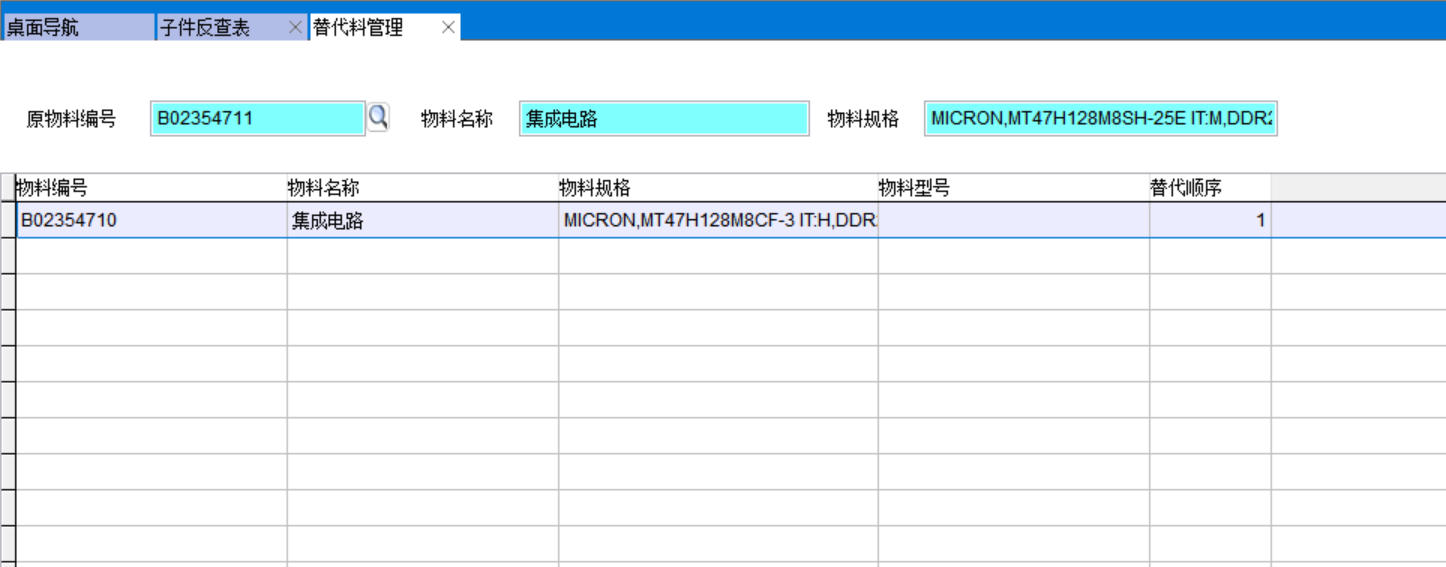Click the row selector of the B02354710 row
This screenshot has height=567, width=1446.
8,221
